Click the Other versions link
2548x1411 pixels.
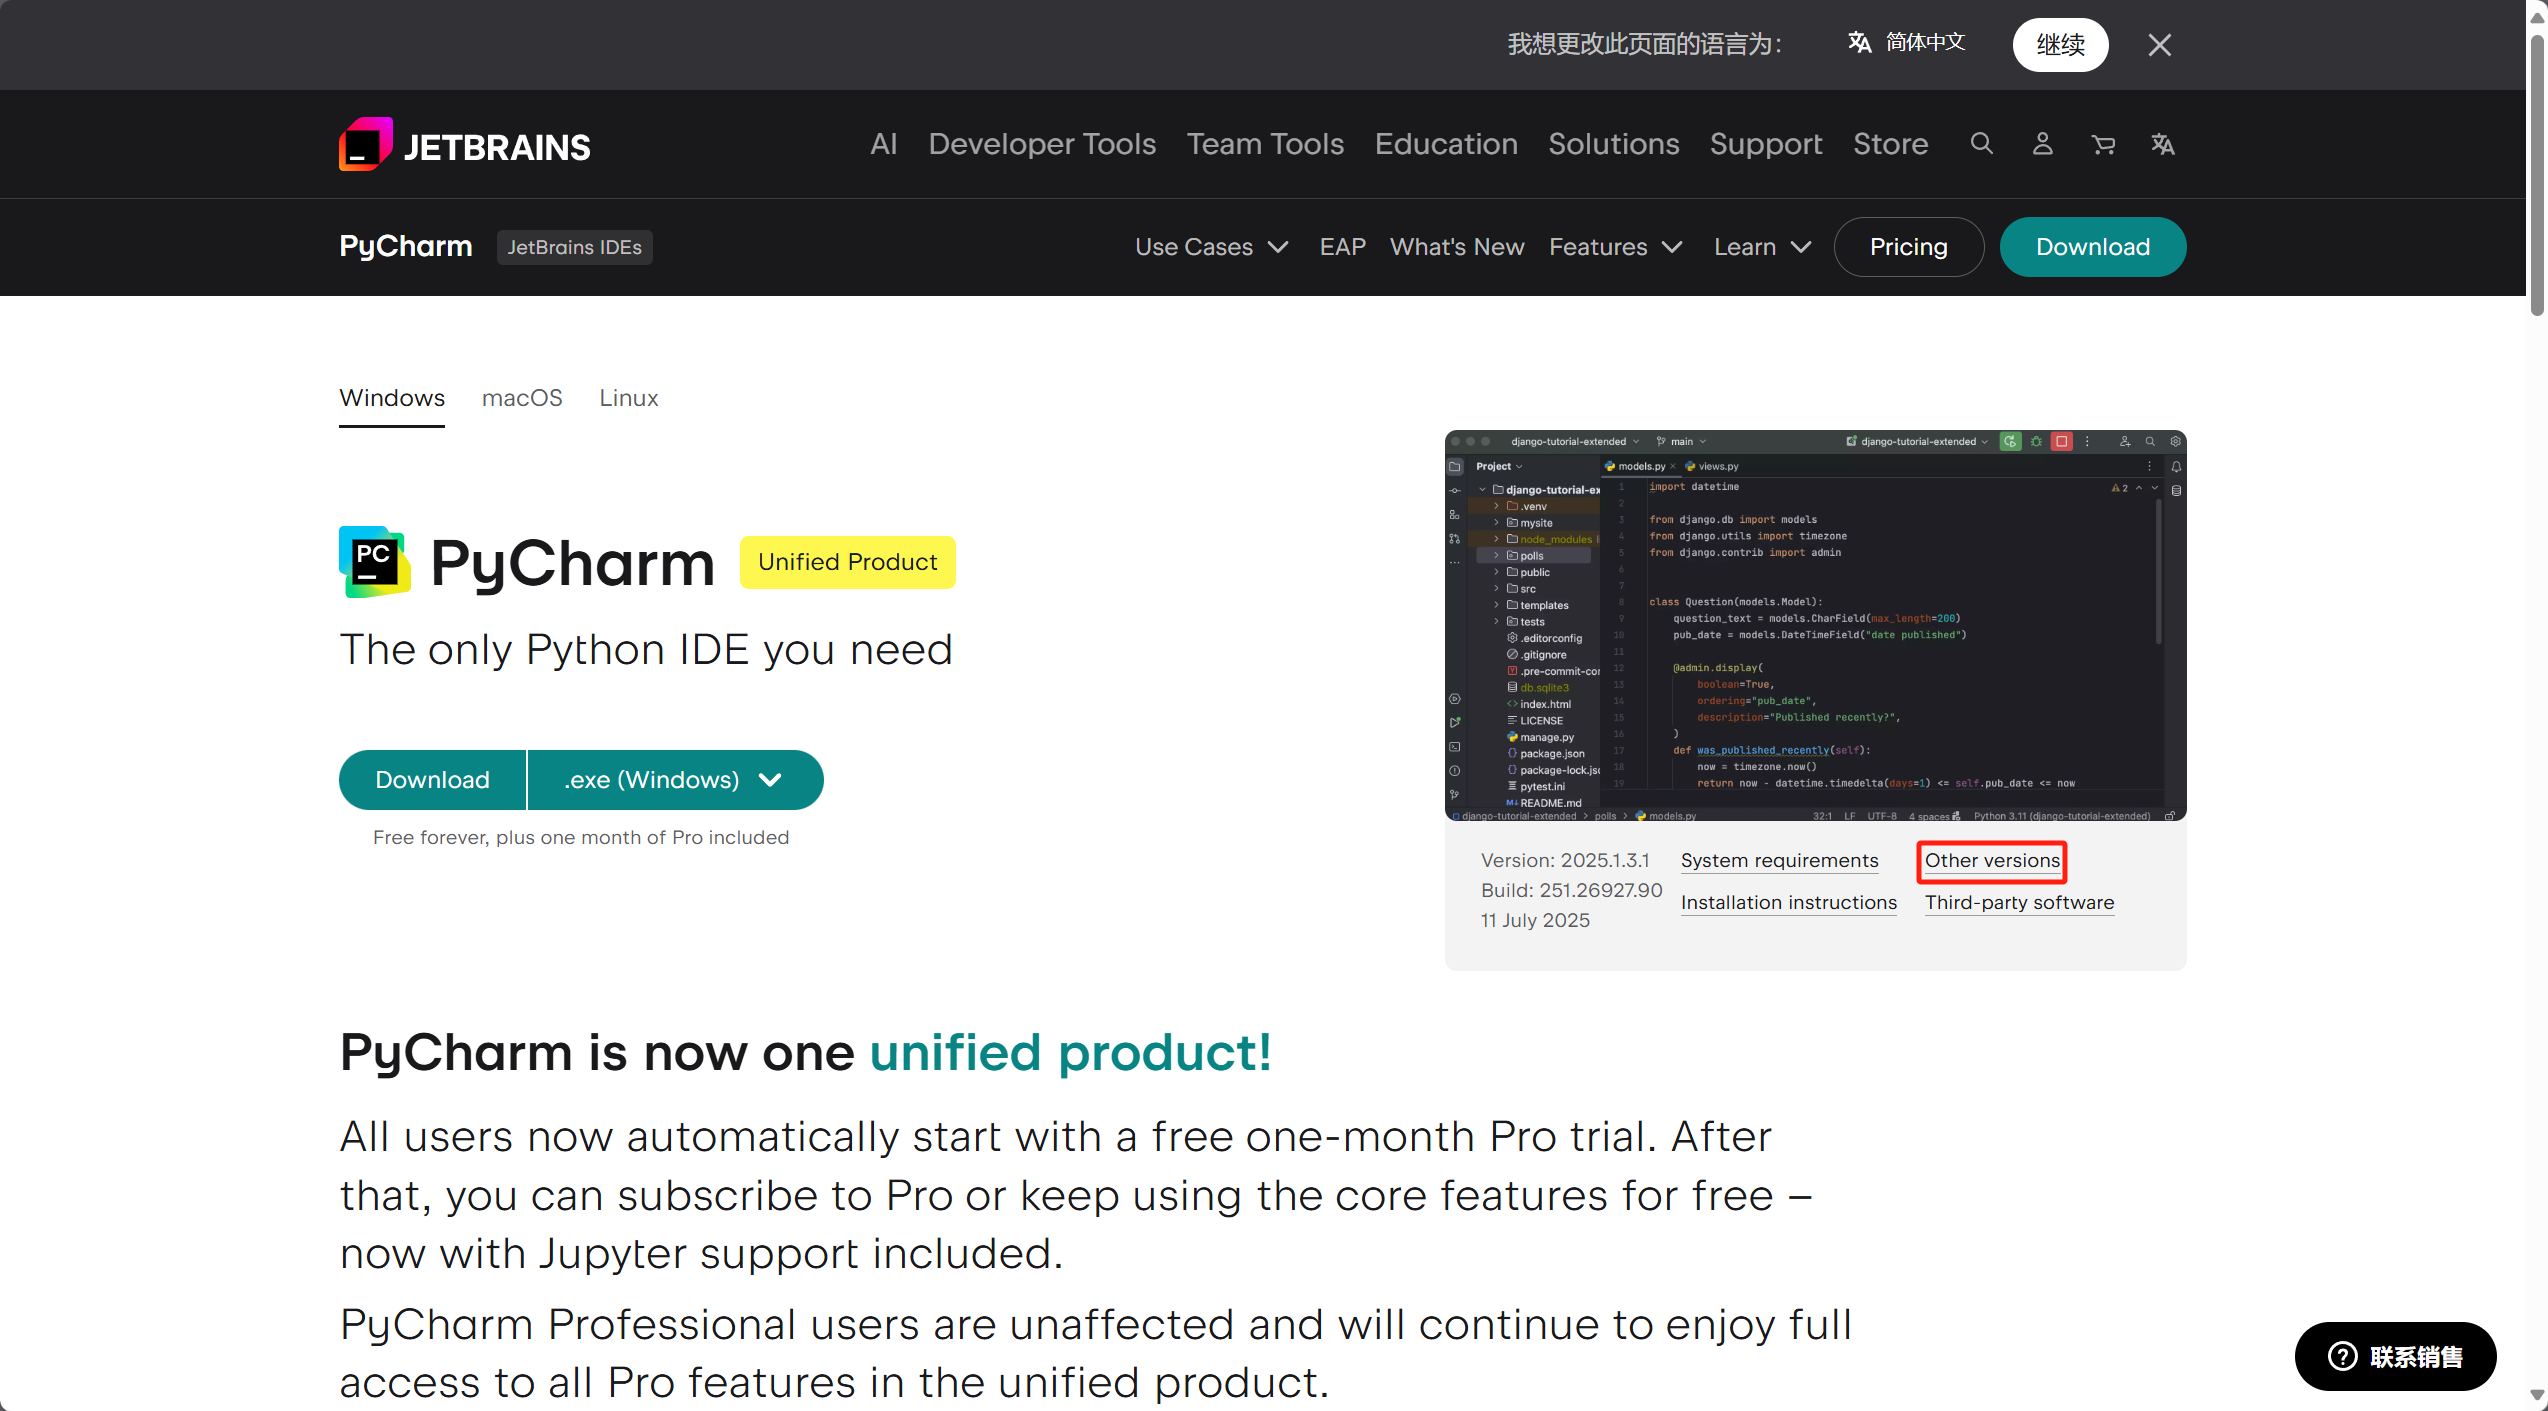click(x=1991, y=861)
